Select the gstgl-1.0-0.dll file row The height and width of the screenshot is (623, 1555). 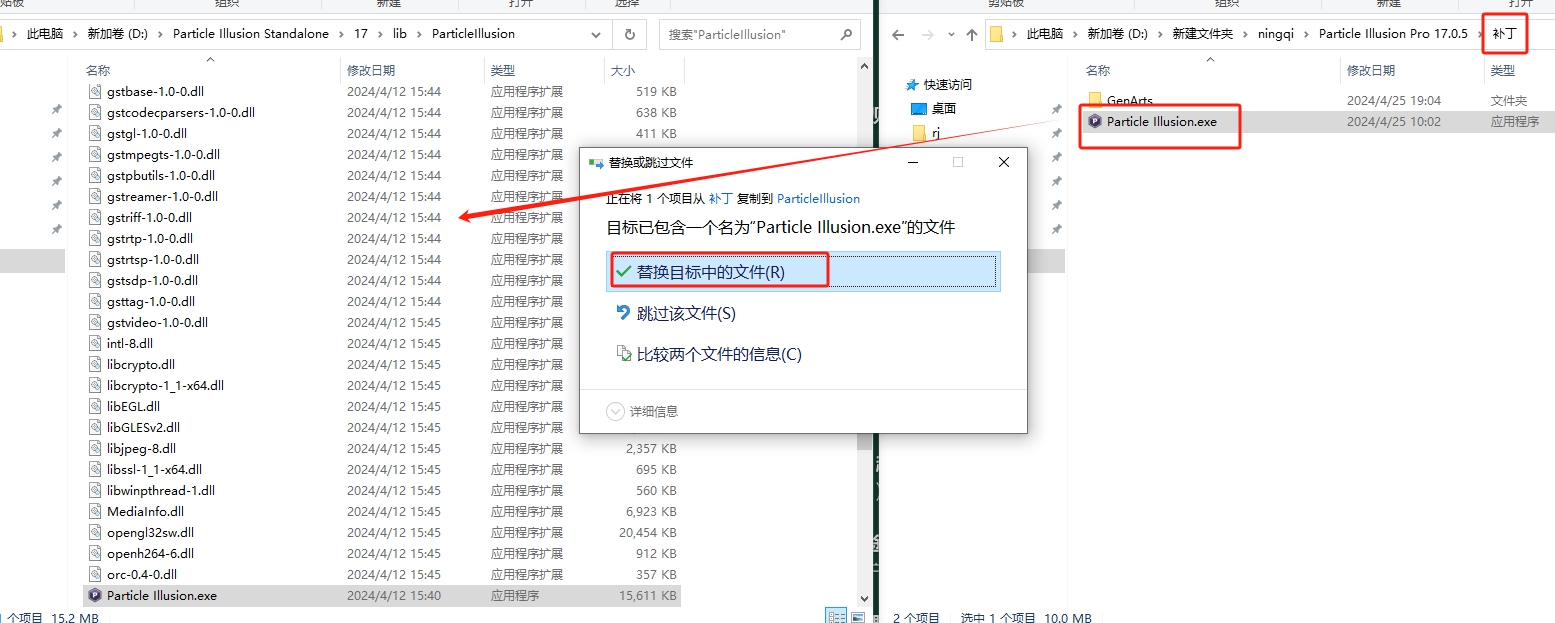coord(381,133)
